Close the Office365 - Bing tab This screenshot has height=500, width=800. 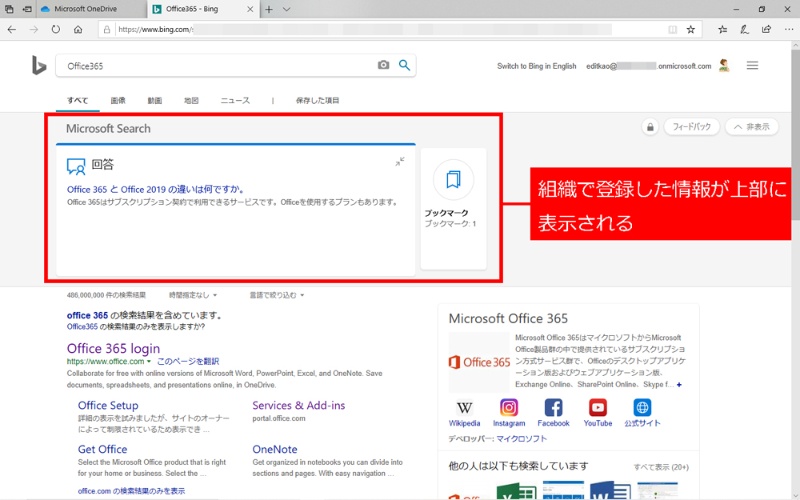coord(250,9)
